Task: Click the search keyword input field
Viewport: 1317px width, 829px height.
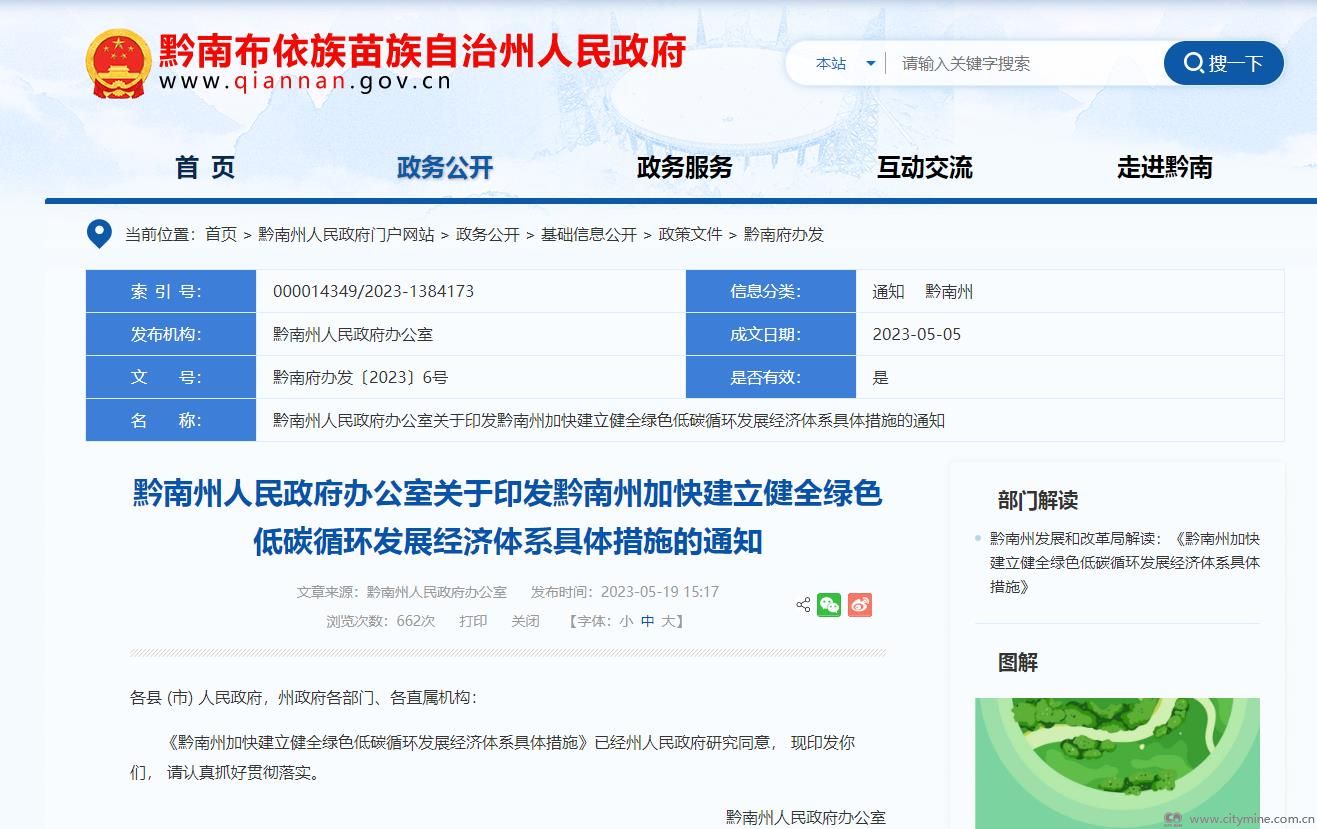Action: pyautogui.click(x=1025, y=63)
